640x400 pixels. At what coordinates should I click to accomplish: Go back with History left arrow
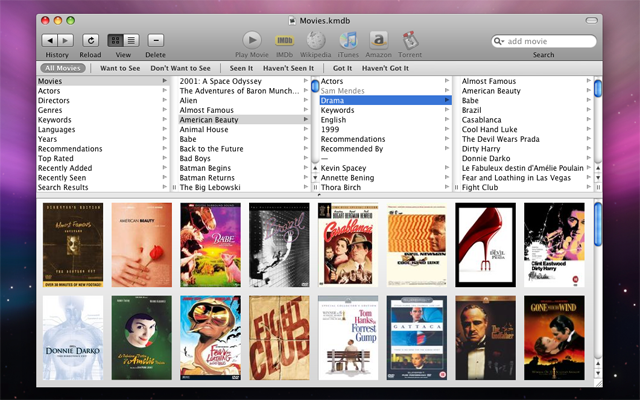pyautogui.click(x=50, y=40)
